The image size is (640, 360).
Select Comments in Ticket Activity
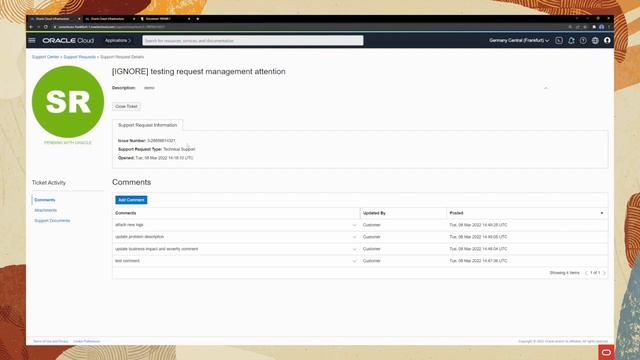[45, 200]
